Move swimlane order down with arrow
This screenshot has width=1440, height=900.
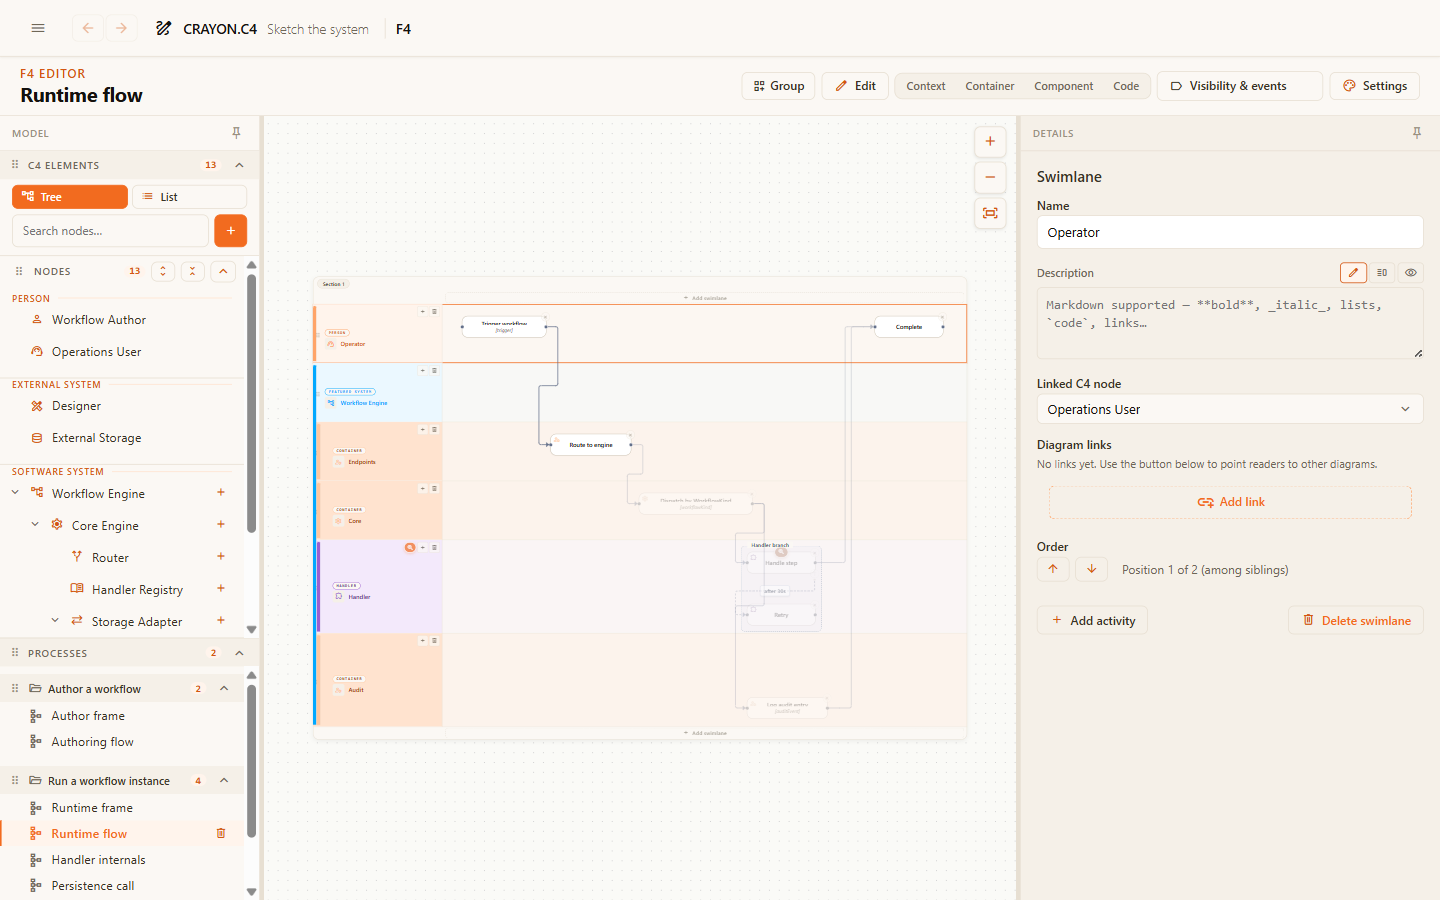[x=1091, y=569]
